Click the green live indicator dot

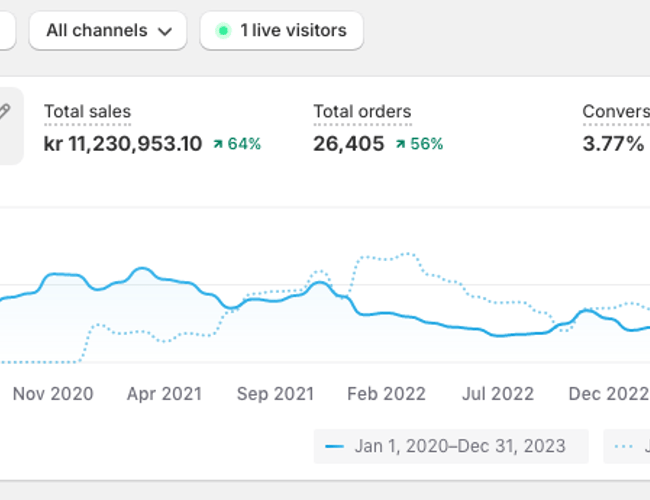pos(223,31)
